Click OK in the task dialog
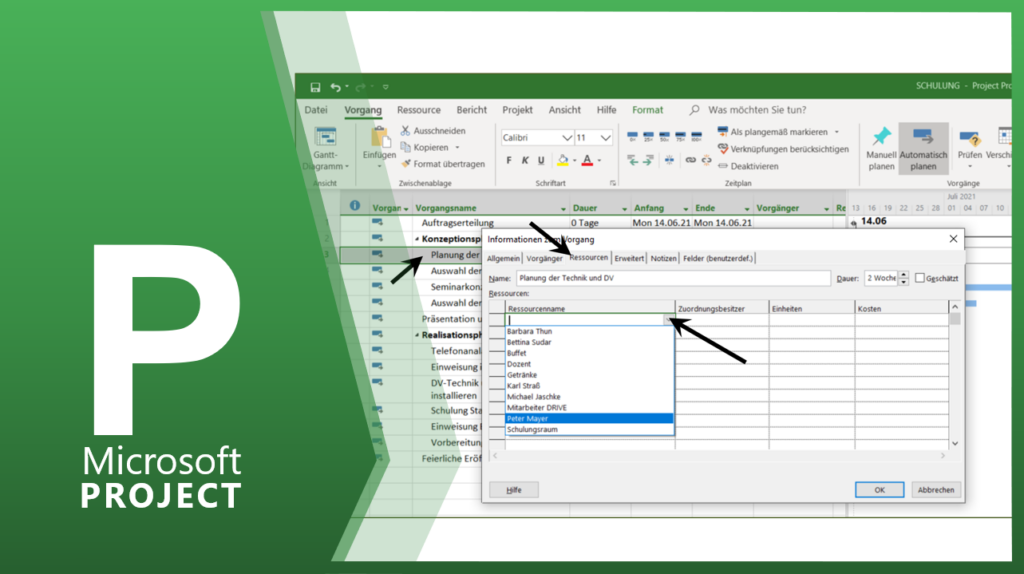This screenshot has width=1024, height=574. click(x=880, y=490)
